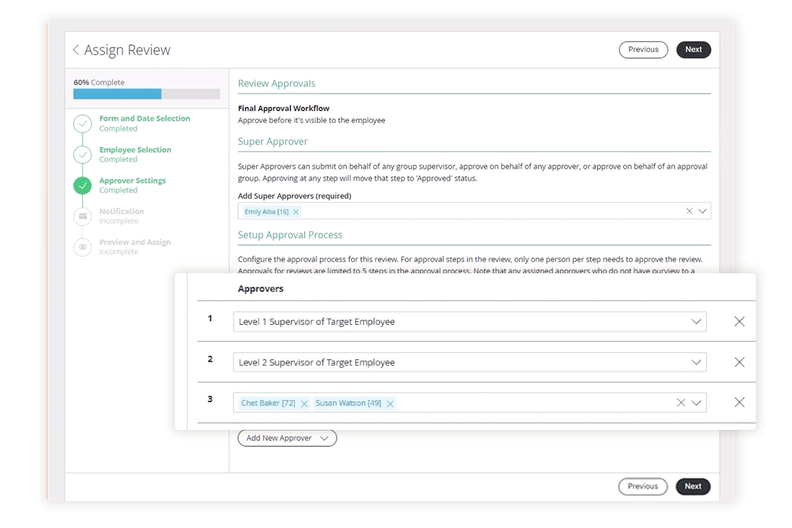This screenshot has height=528, width=792.
Task: Click the Chet Baker [72] chip
Action: [x=274, y=403]
